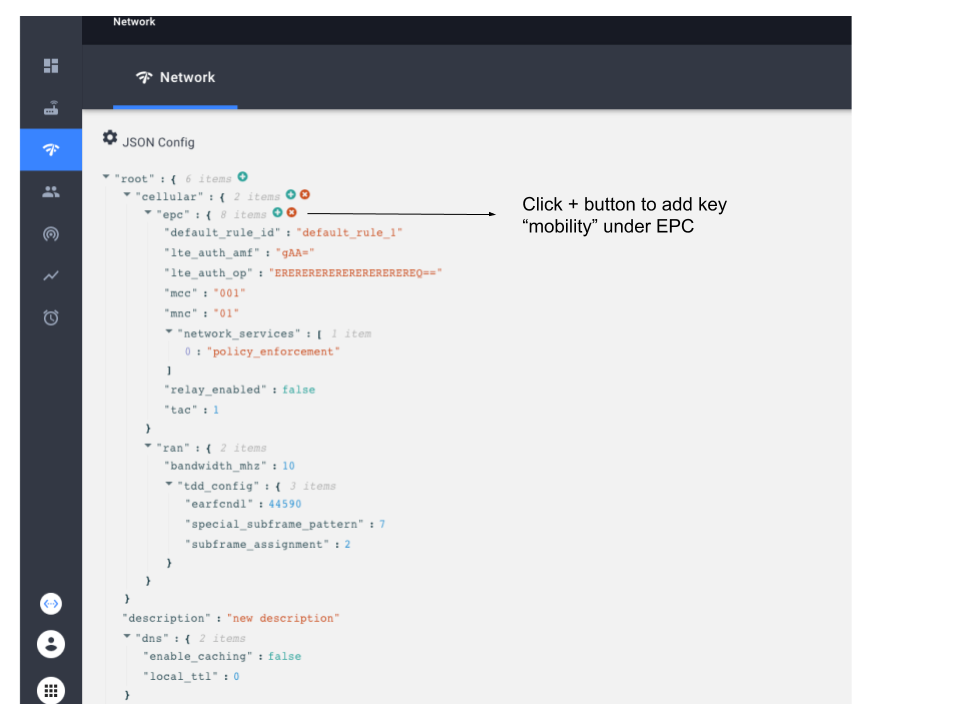The height and width of the screenshot is (720, 960).
Task: Open the Dashboard grid icon in sidebar
Action: (50, 65)
